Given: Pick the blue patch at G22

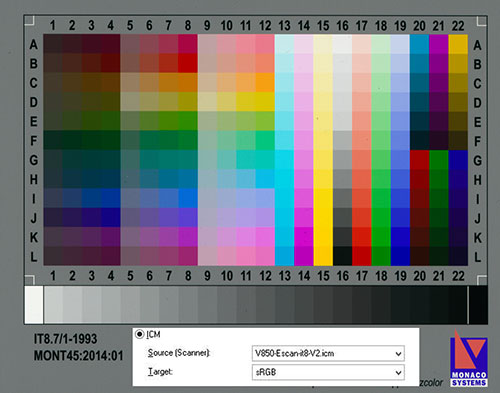Looking at the screenshot, I should [458, 160].
